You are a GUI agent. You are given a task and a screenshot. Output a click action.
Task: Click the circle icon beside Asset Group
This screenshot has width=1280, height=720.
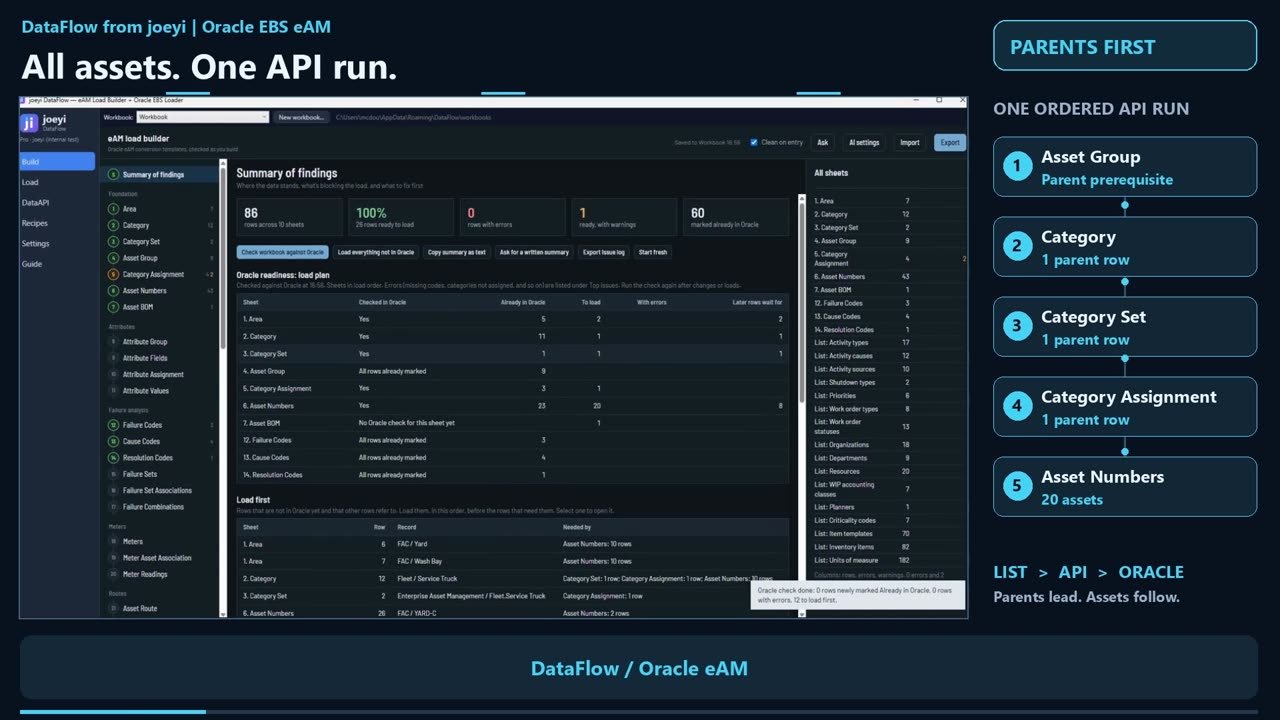click(x=114, y=258)
